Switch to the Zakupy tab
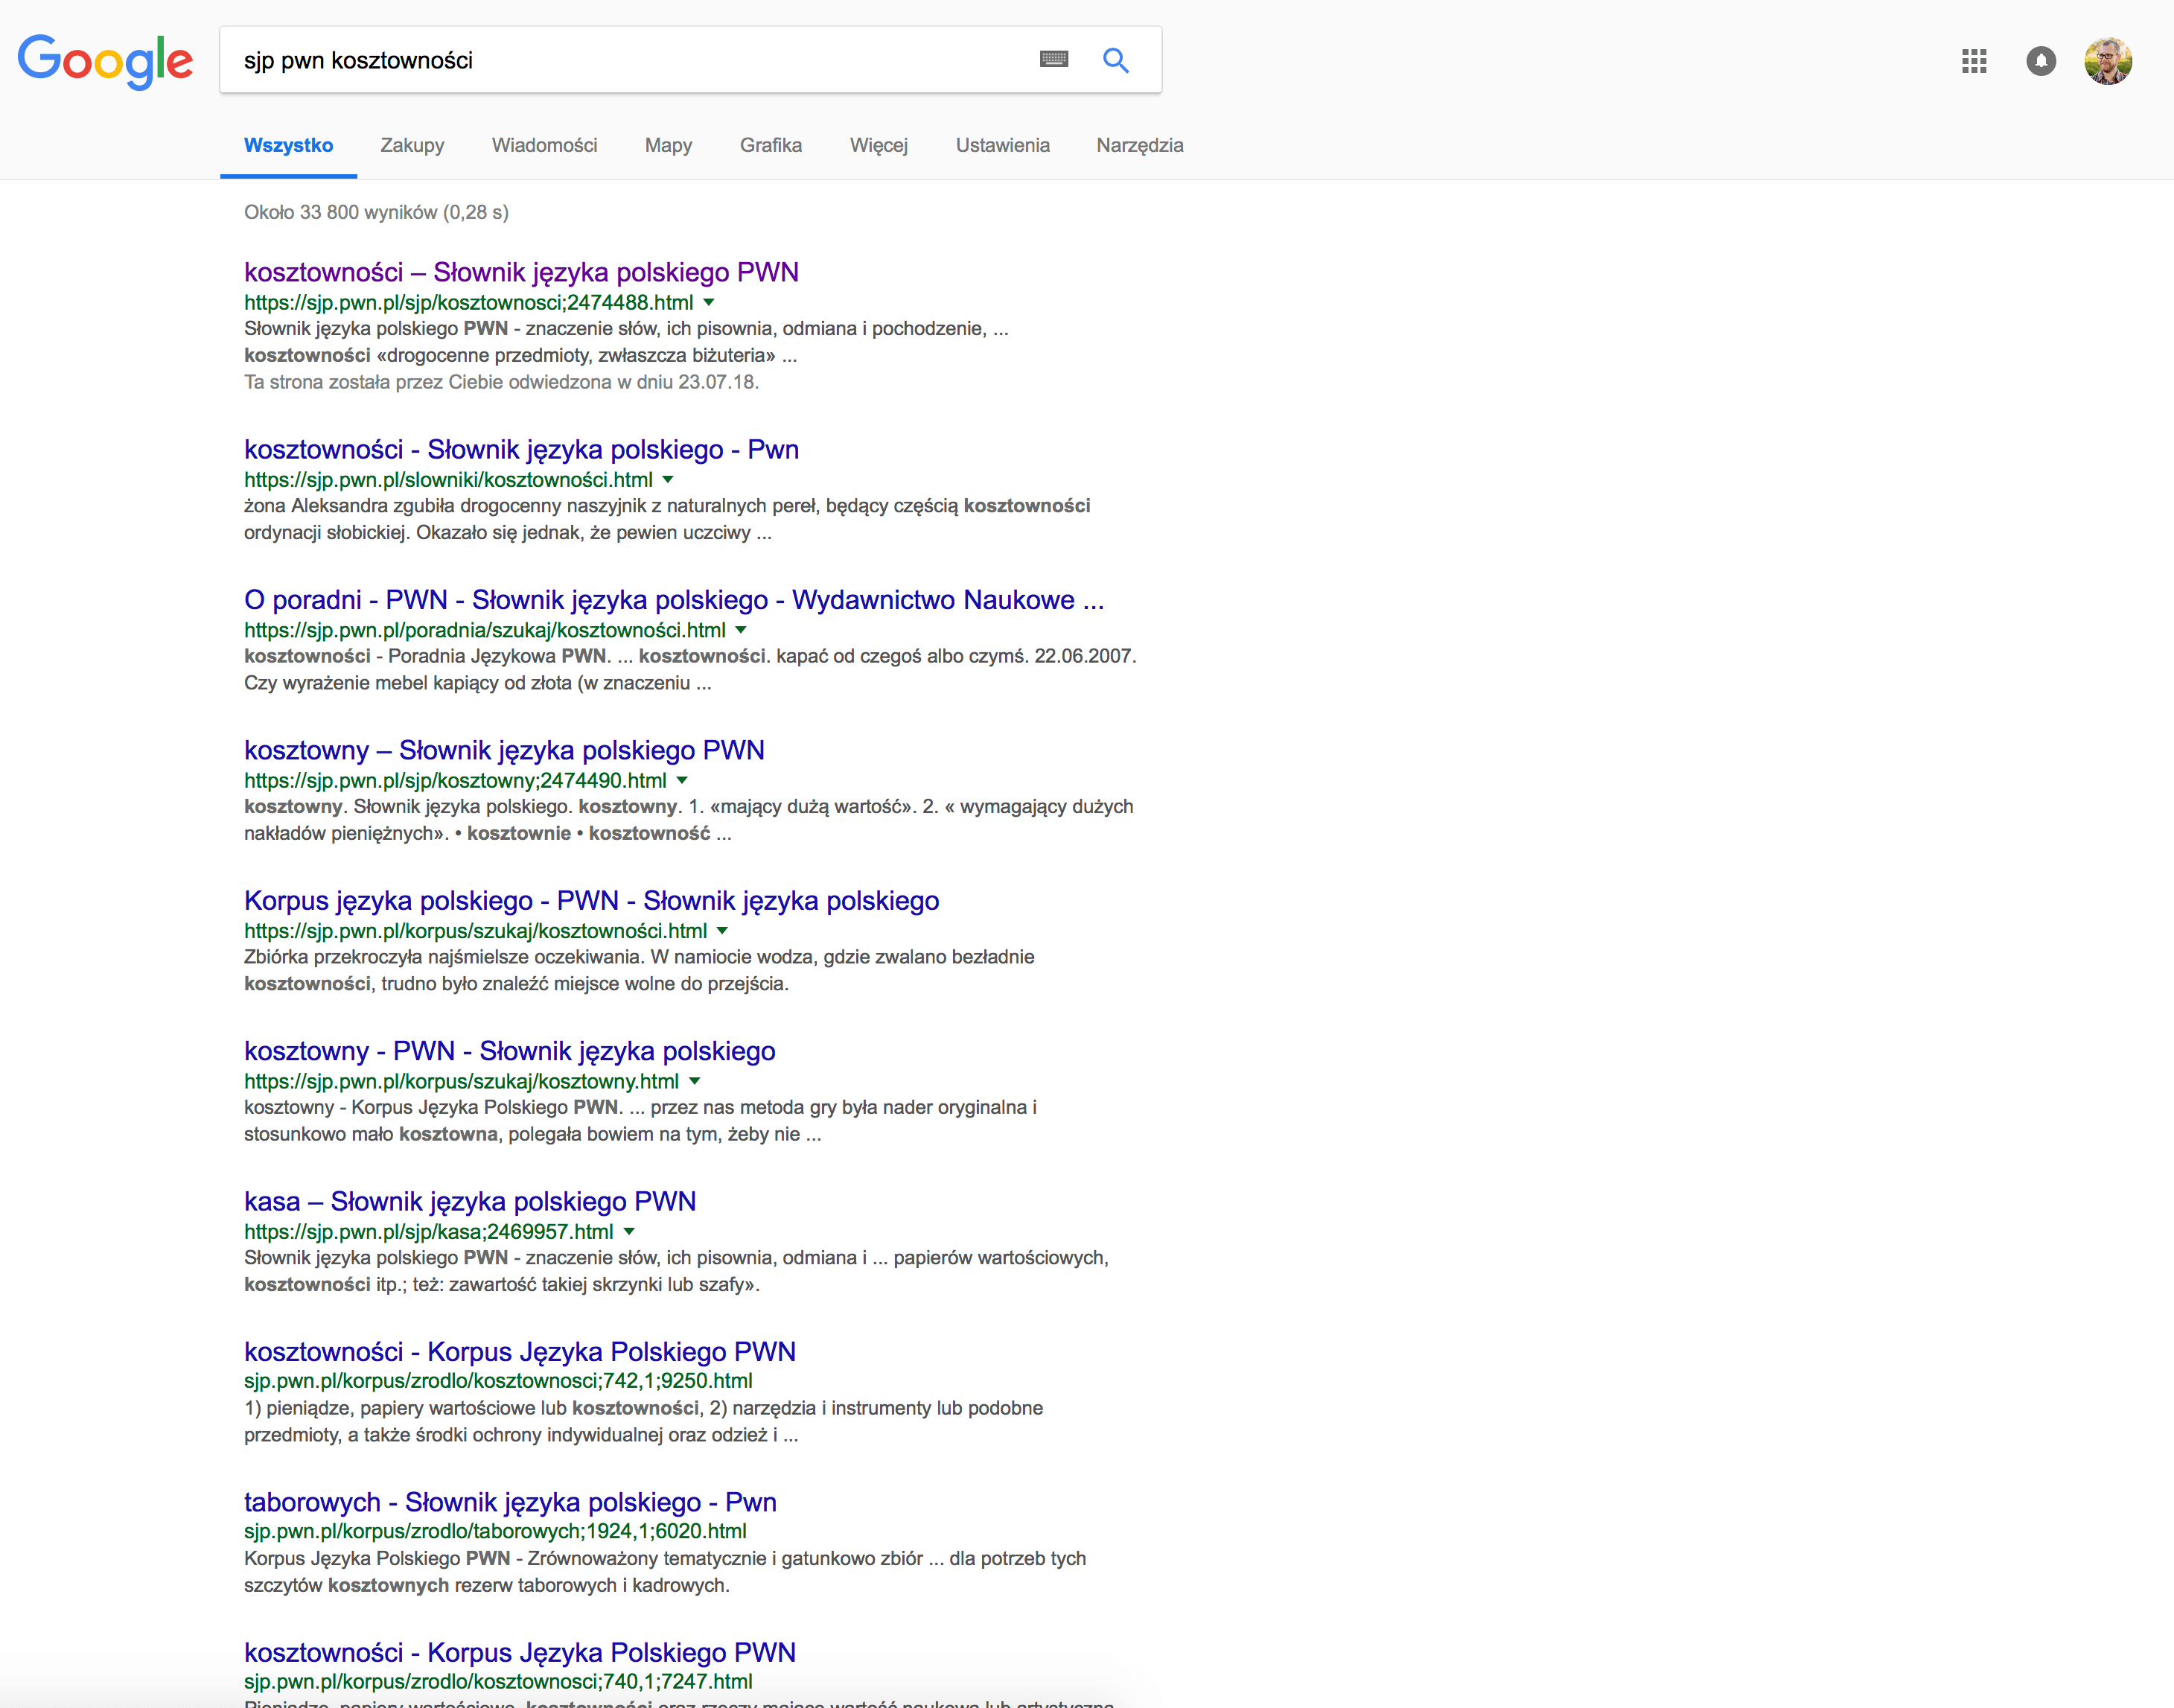2174x1708 pixels. pyautogui.click(x=412, y=145)
